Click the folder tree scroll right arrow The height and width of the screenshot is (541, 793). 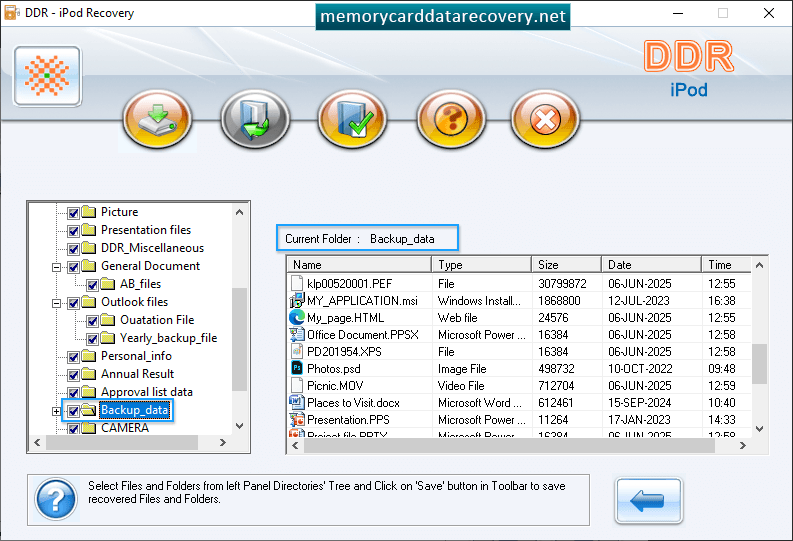(x=223, y=442)
